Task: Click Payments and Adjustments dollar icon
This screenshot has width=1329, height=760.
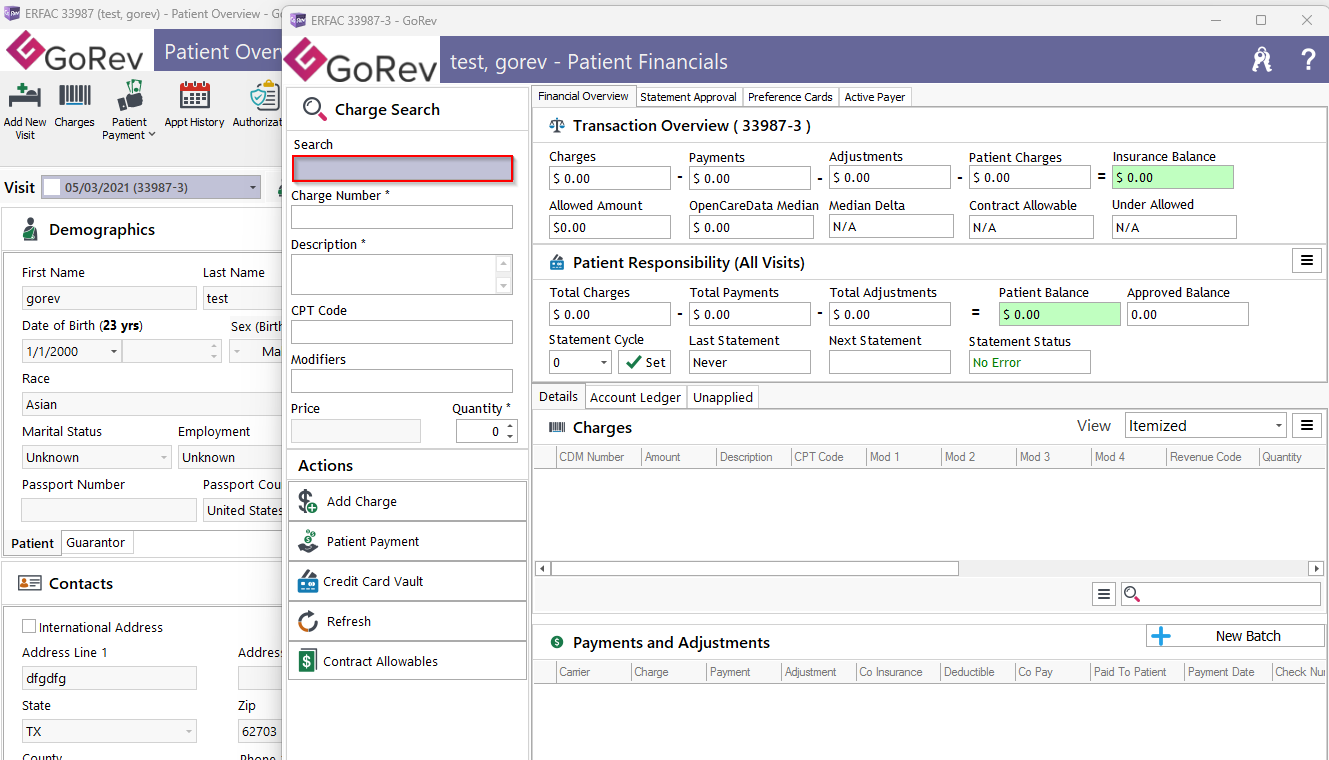Action: click(557, 642)
